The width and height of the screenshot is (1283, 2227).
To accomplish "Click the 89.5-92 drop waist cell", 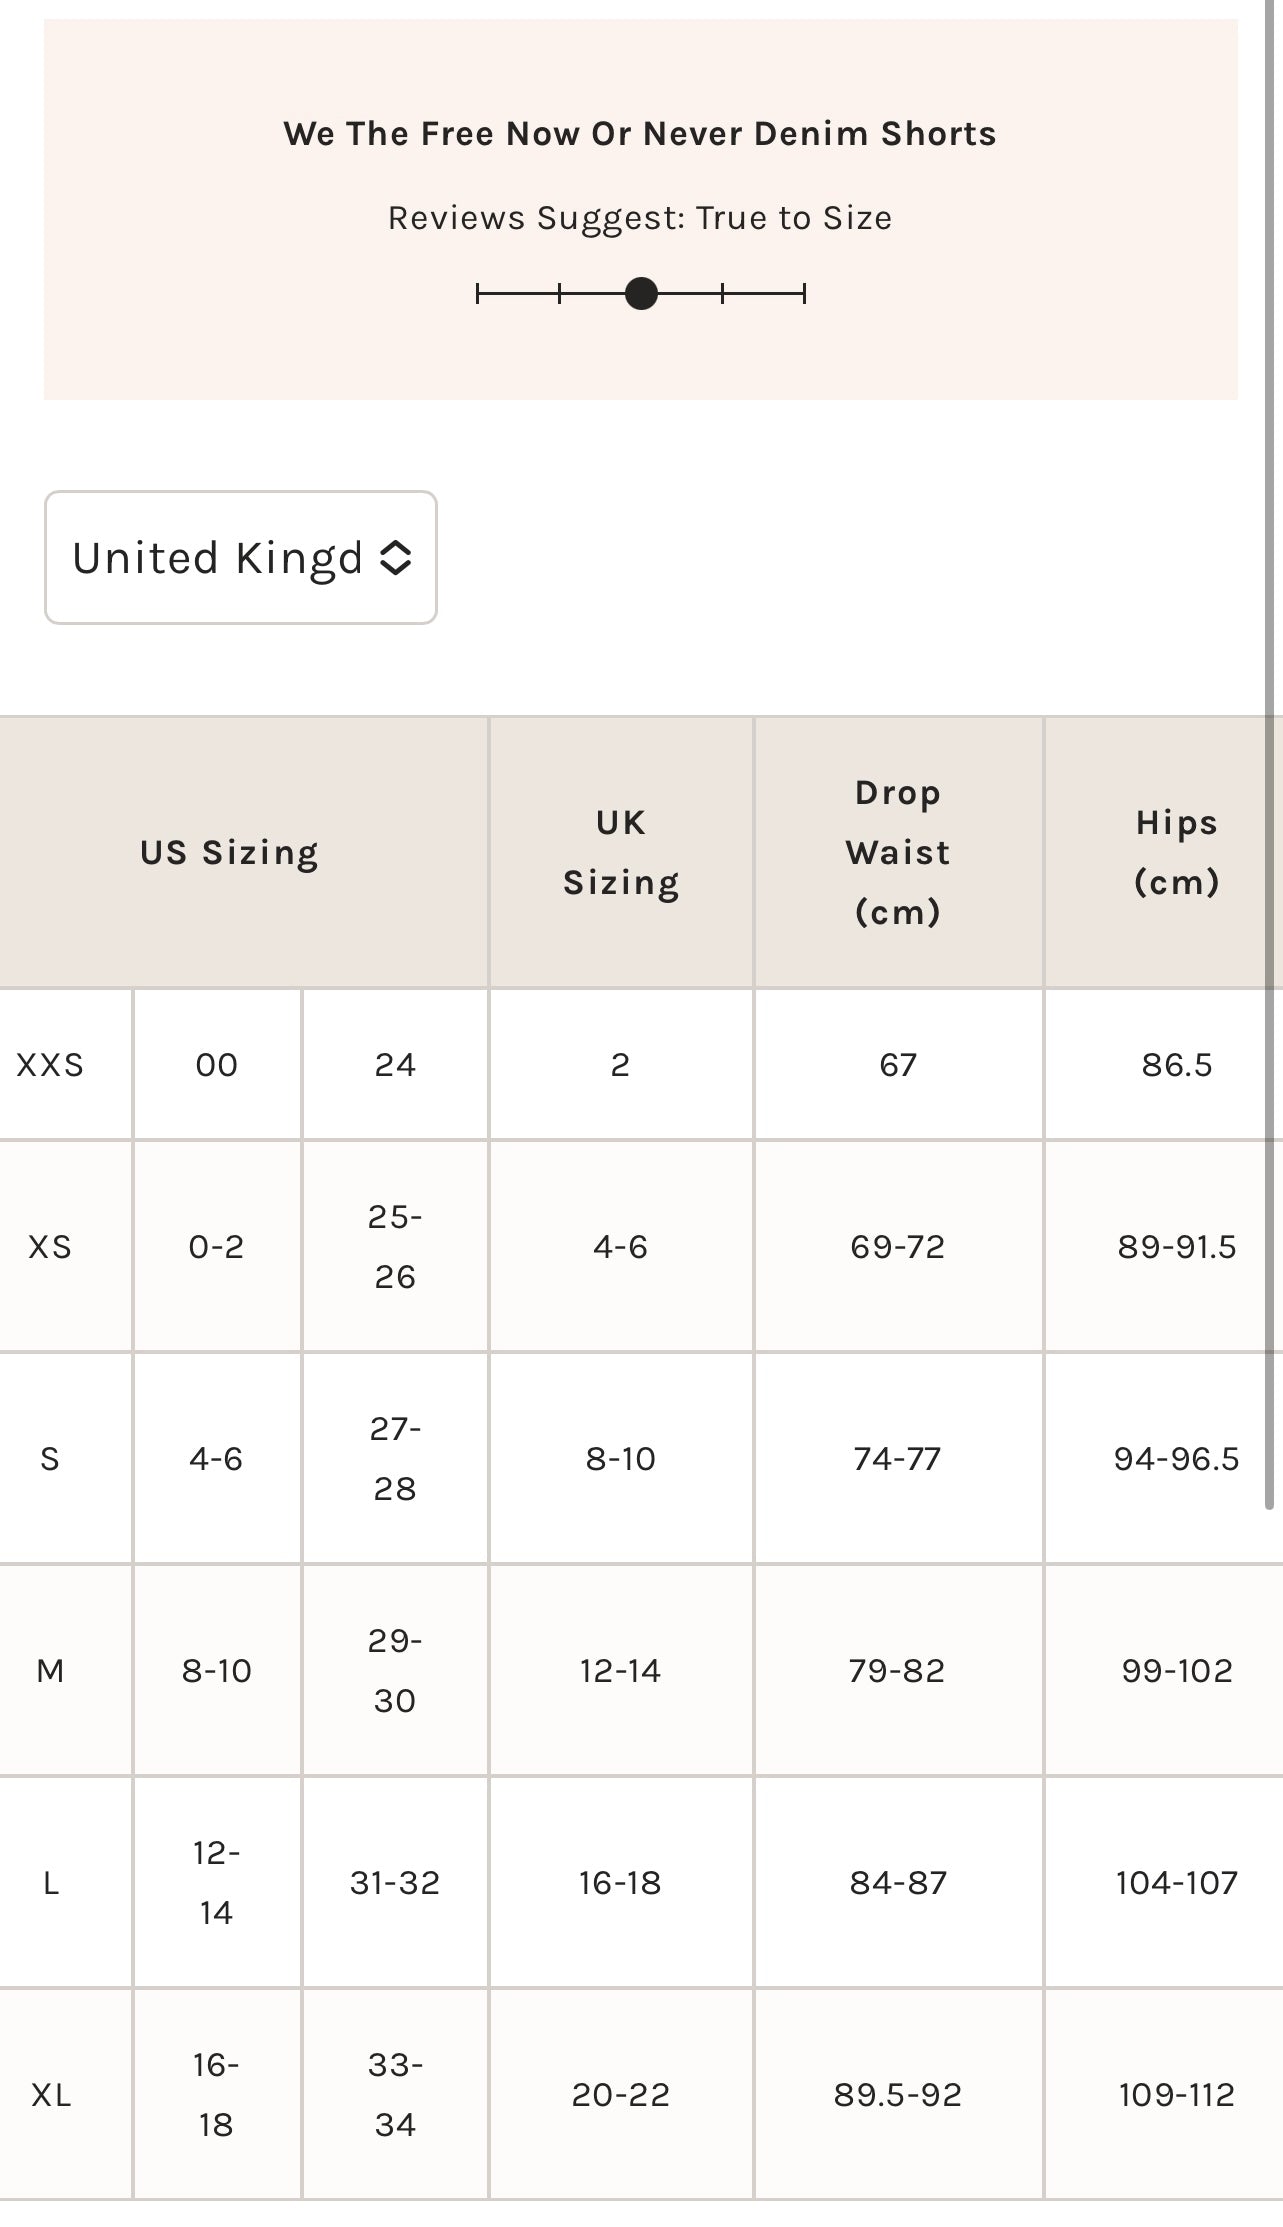I will (x=898, y=2095).
